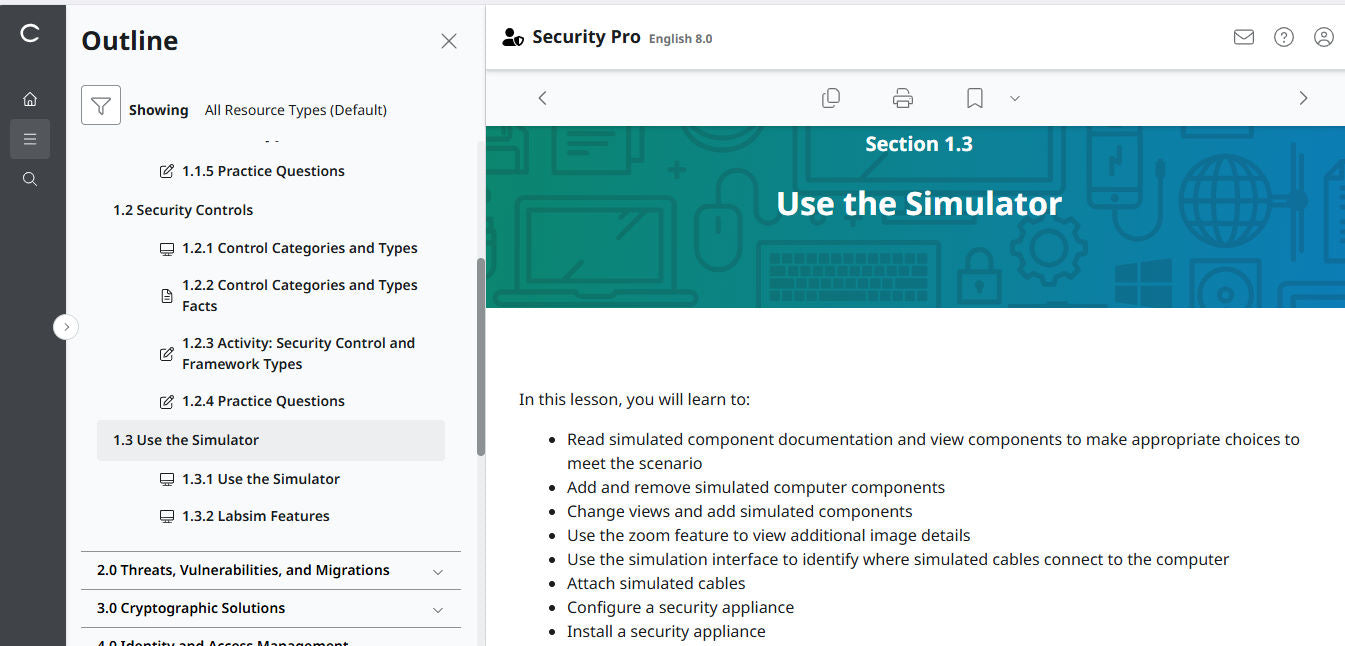This screenshot has width=1345, height=646.
Task: Close the Outline panel with the X
Action: click(448, 41)
